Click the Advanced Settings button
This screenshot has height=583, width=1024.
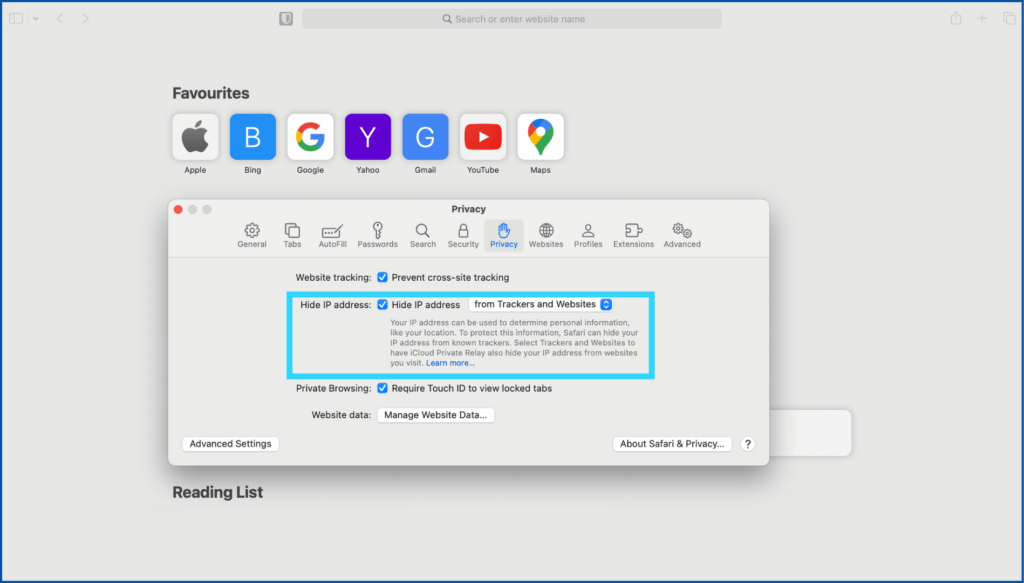[x=230, y=444]
